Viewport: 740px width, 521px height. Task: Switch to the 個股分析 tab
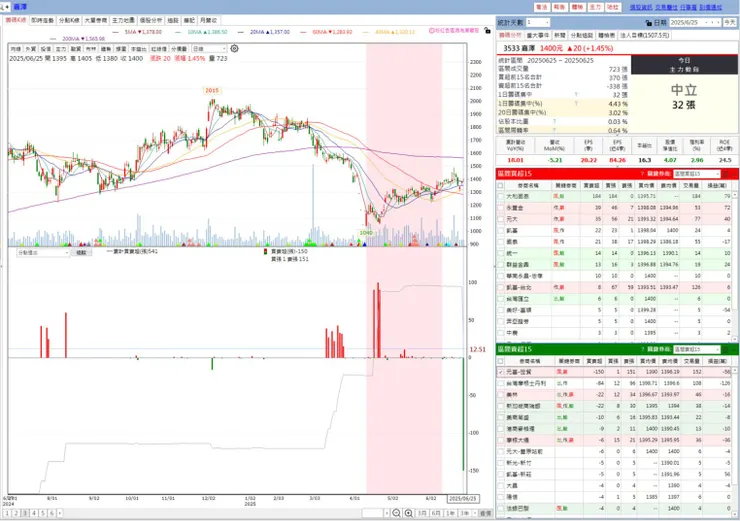click(x=151, y=20)
